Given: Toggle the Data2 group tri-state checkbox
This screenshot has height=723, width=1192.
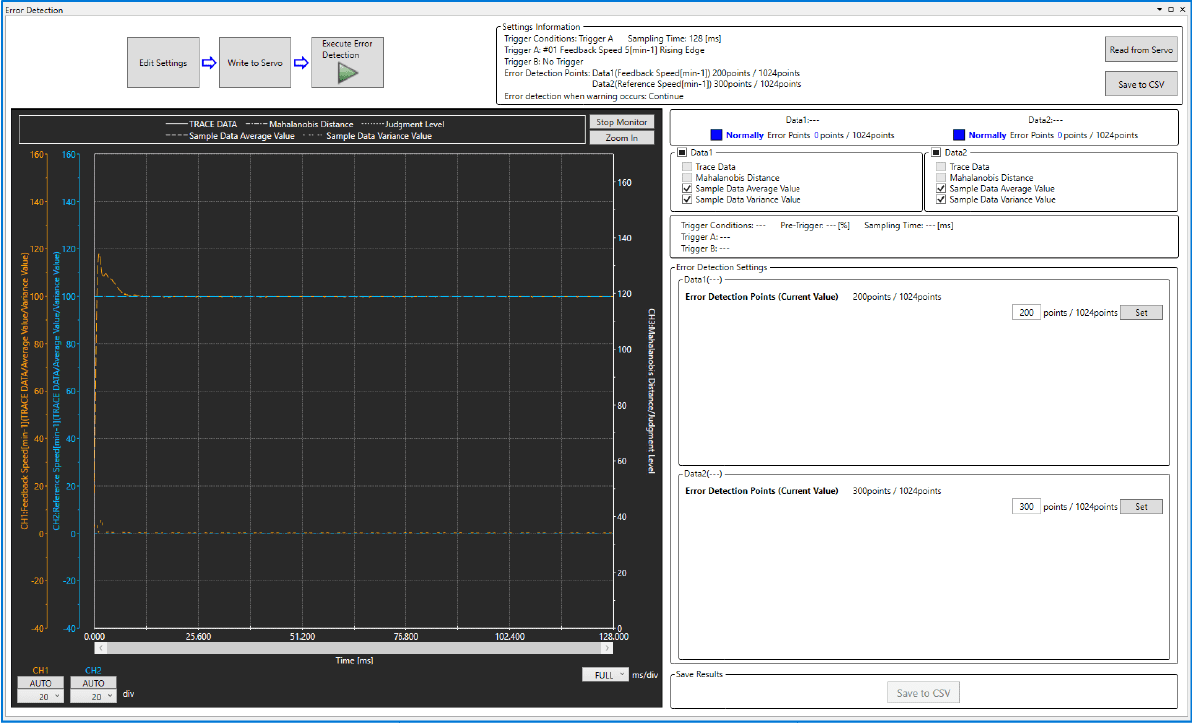Looking at the screenshot, I should (x=936, y=153).
